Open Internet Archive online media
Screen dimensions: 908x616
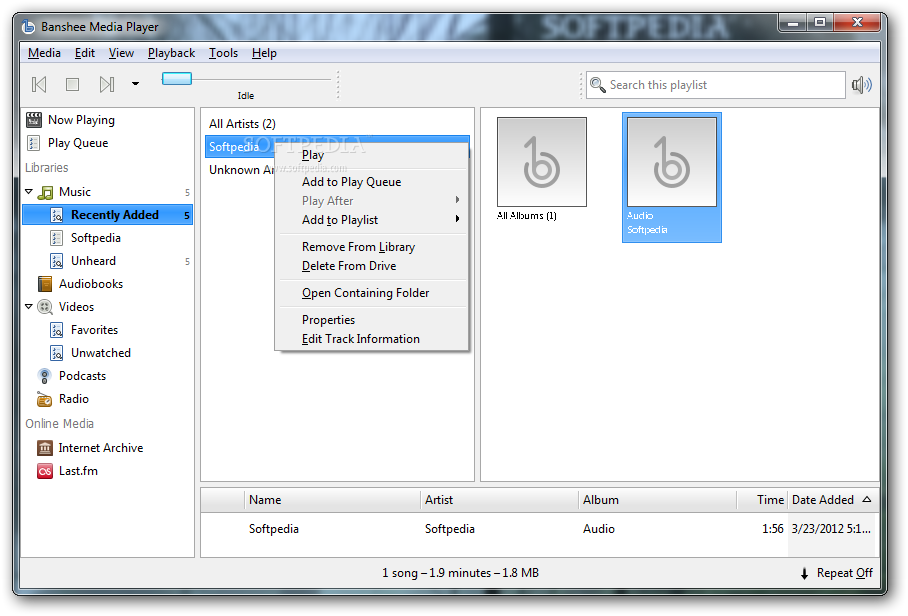click(101, 448)
